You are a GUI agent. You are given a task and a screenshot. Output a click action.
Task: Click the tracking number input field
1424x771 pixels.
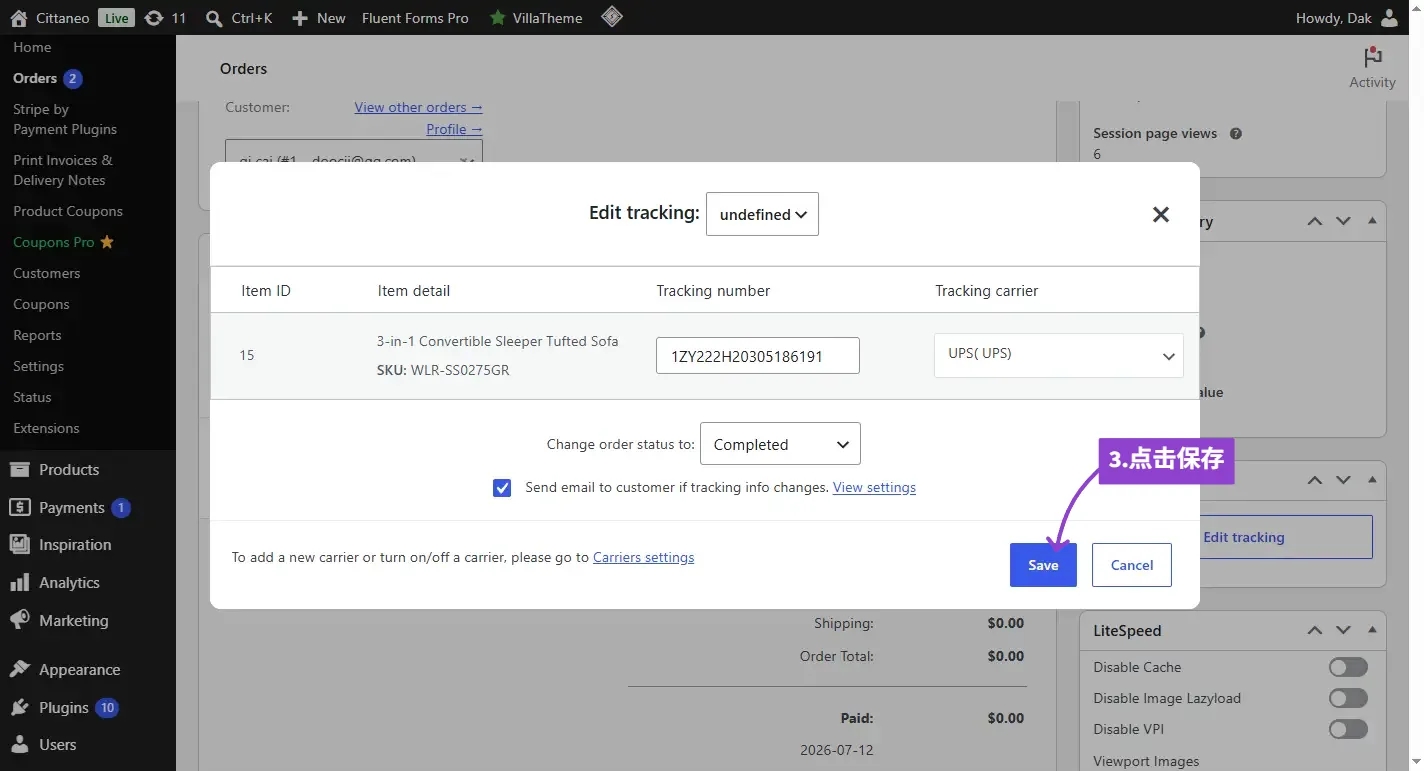click(x=758, y=355)
